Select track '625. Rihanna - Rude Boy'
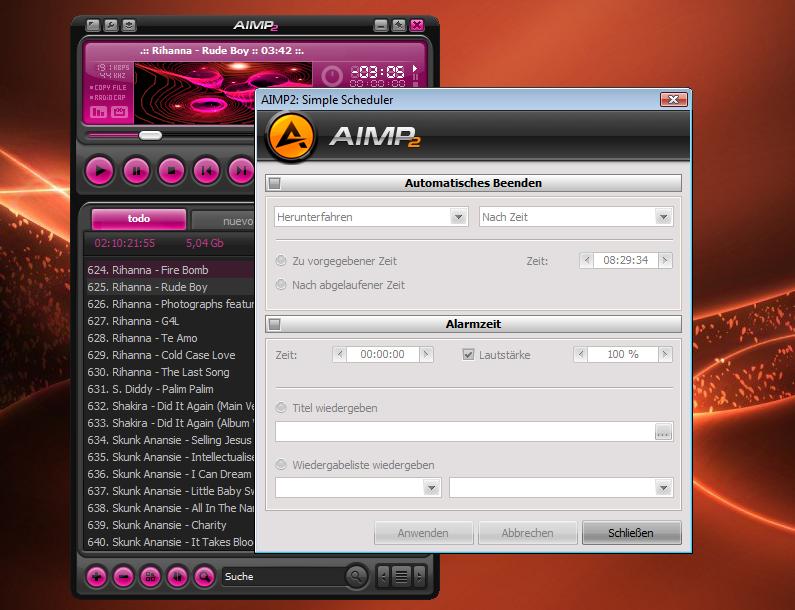The height and width of the screenshot is (610, 795). click(170, 287)
